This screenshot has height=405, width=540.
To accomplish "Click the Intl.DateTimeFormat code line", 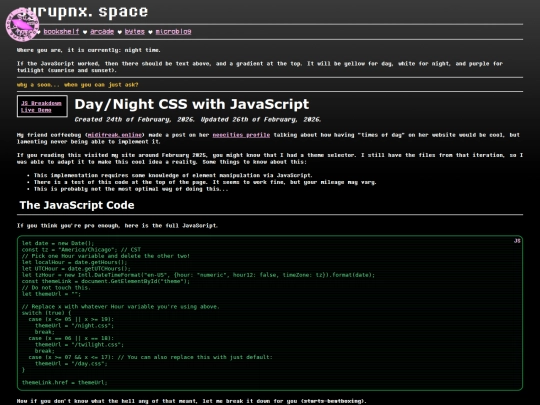I will point(198,275).
